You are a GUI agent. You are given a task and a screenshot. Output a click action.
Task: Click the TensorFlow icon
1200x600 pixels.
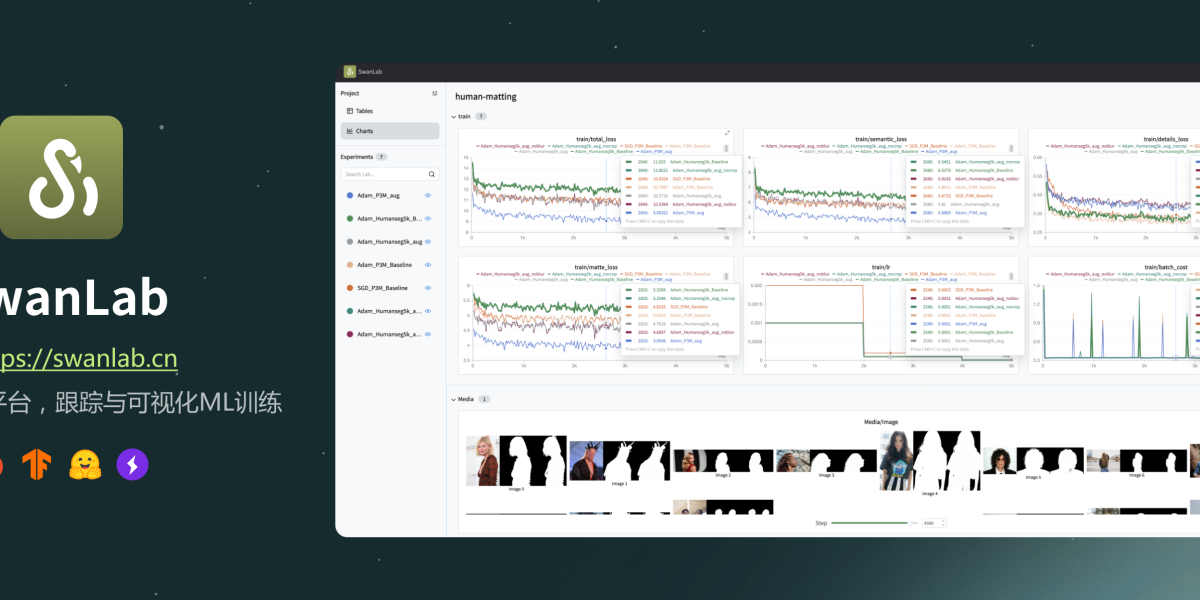(37, 465)
